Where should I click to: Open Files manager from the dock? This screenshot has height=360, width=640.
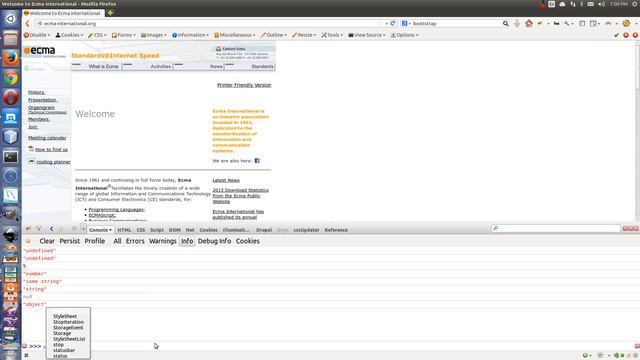click(11, 38)
